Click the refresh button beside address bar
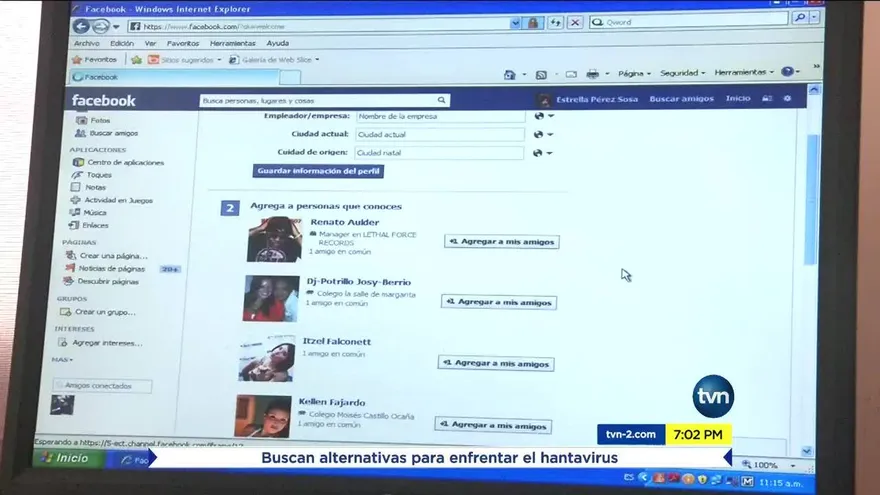 coord(555,22)
